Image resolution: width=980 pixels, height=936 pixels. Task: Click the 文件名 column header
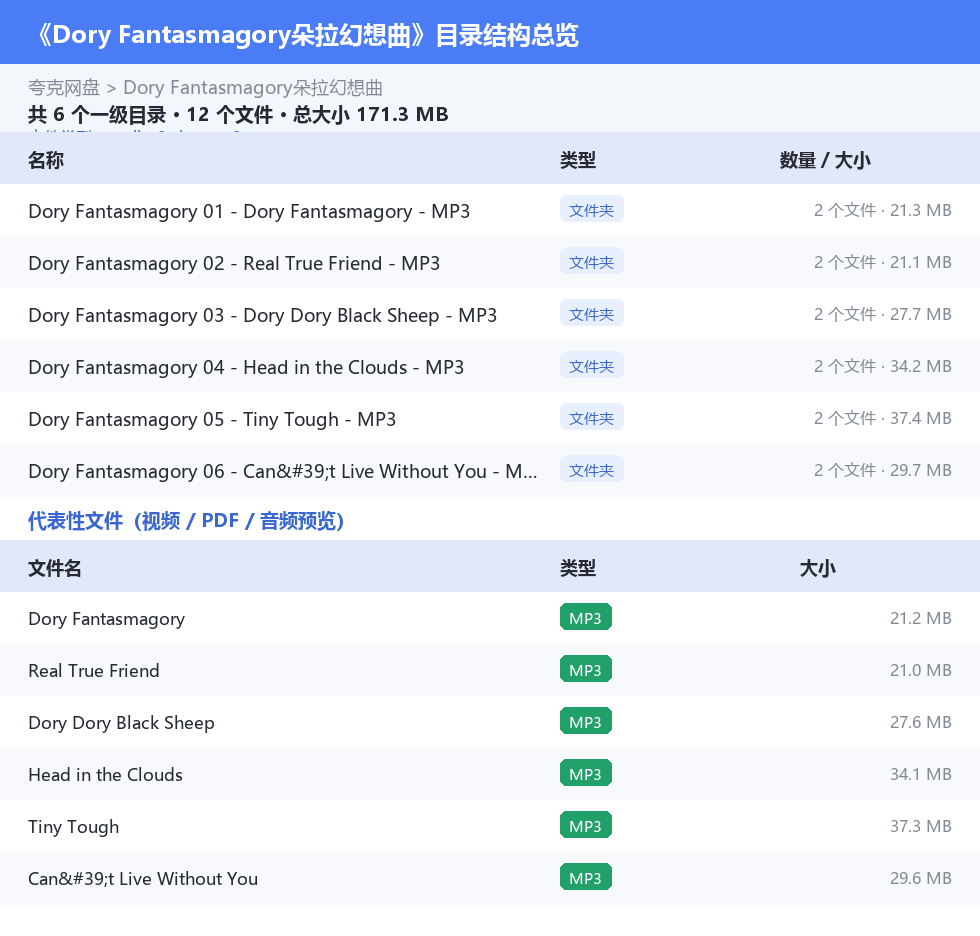tap(54, 568)
